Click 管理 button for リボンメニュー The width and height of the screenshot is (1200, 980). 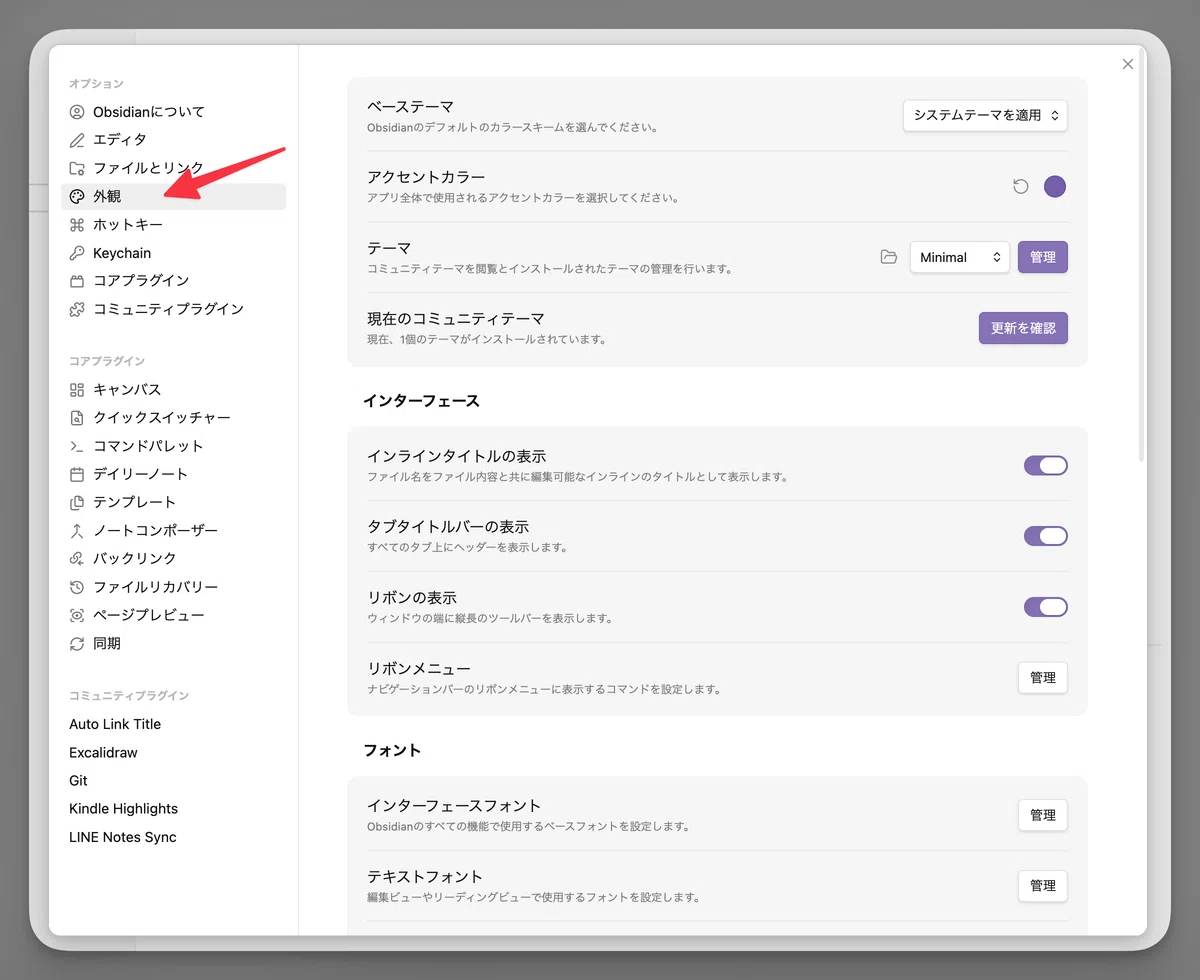coord(1043,677)
